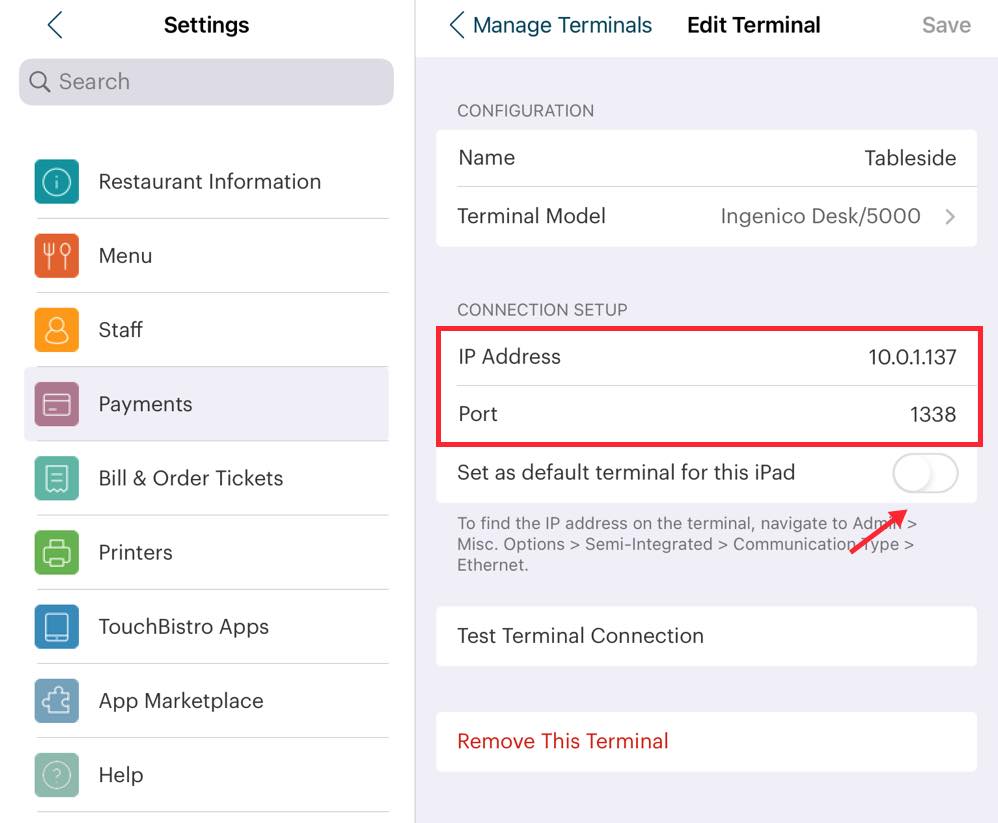Click the App Marketplace puzzle icon
This screenshot has height=823, width=998.
pyautogui.click(x=57, y=701)
